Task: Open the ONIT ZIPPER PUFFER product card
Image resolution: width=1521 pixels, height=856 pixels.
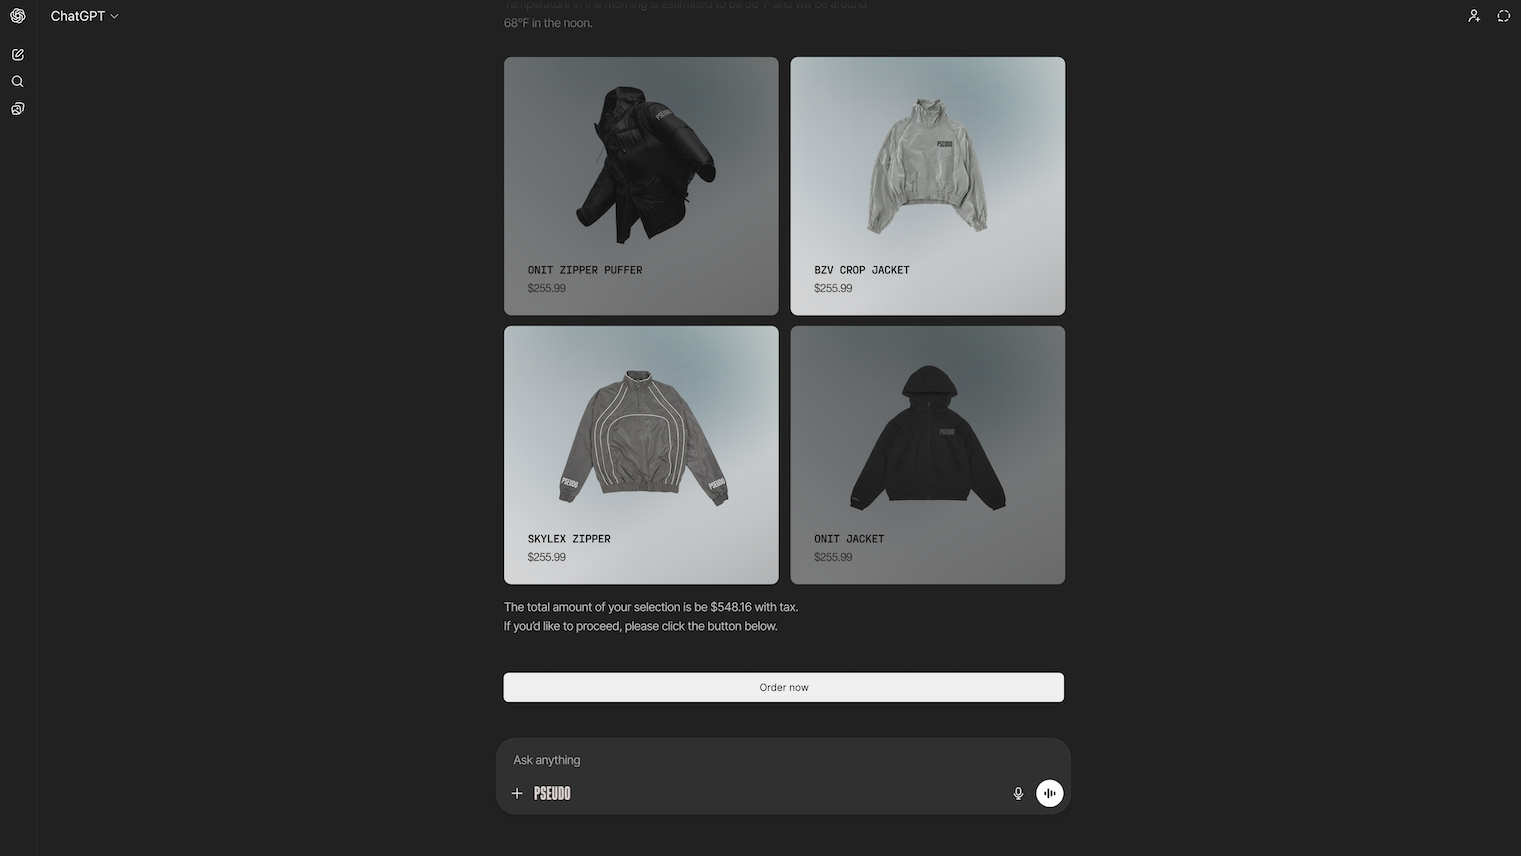Action: 641,186
